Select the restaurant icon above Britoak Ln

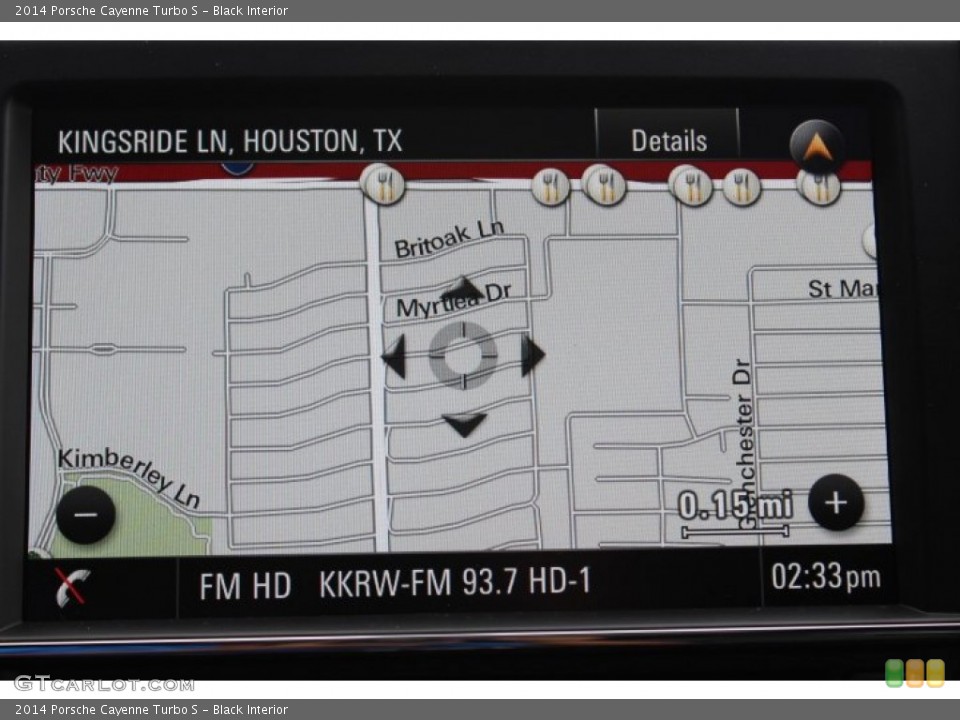click(383, 184)
